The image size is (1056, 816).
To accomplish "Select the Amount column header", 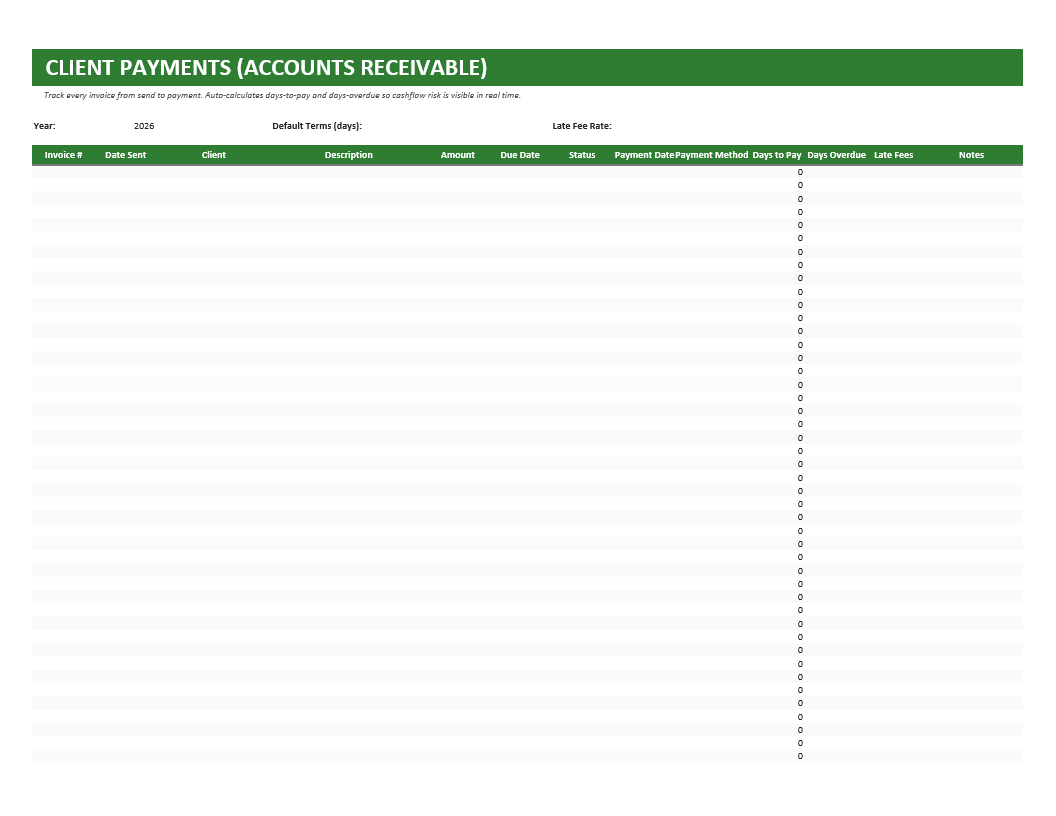I will click(x=457, y=155).
